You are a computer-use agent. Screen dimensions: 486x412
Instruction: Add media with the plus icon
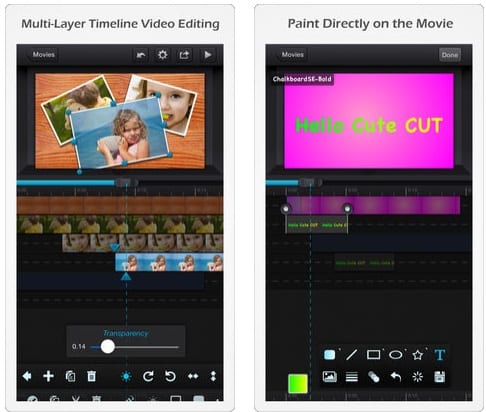point(48,376)
